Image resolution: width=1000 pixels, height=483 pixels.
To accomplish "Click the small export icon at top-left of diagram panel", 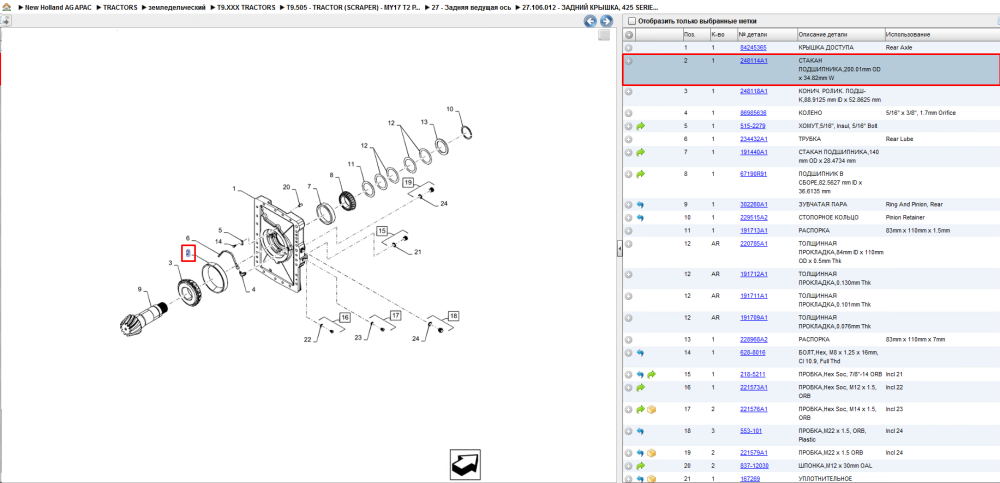I will (5, 21).
